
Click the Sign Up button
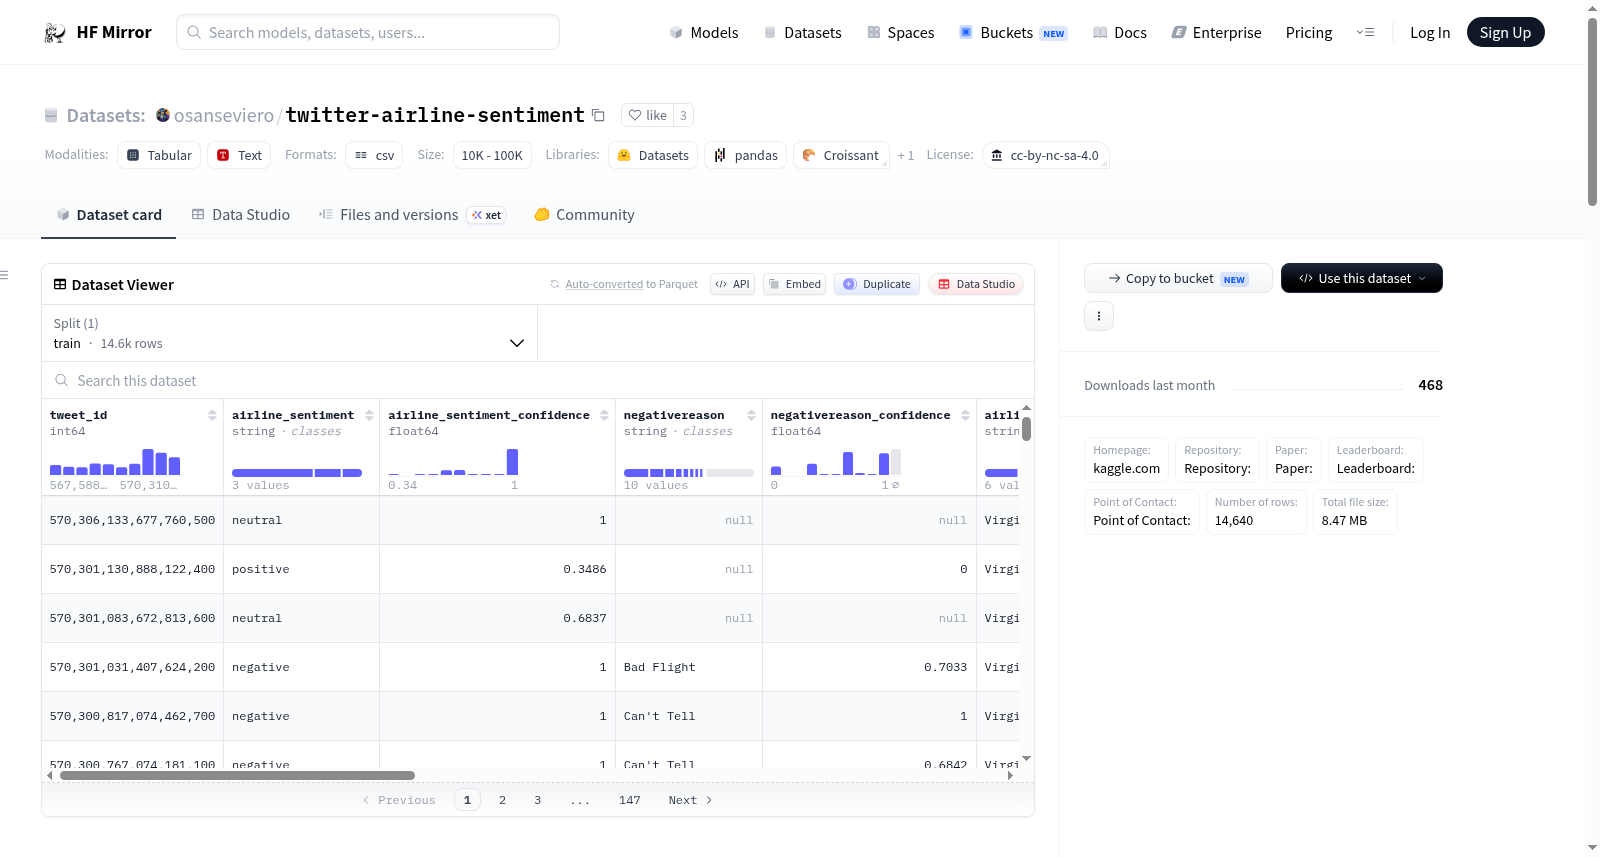(1505, 32)
